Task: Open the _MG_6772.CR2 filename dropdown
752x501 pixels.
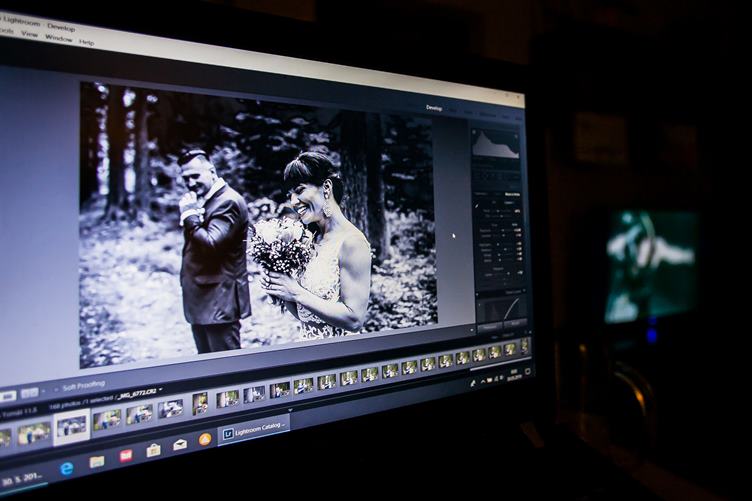Action: pos(141,393)
